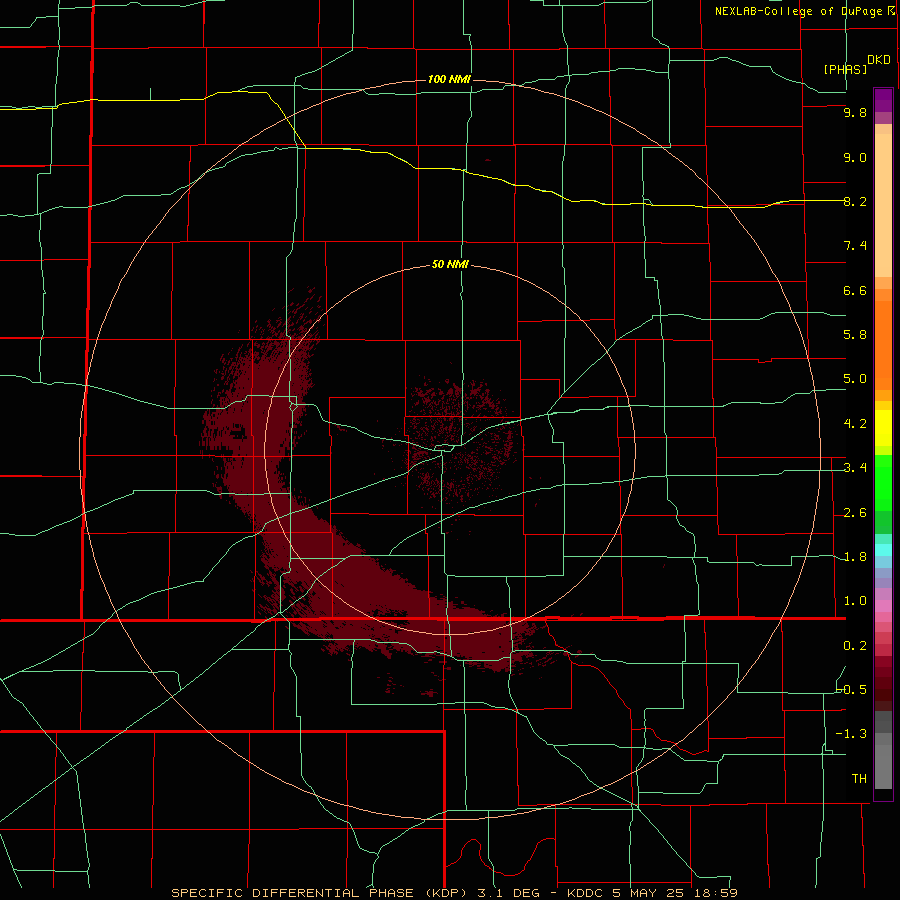Click the "18:59" timestamp
Image resolution: width=900 pixels, height=900 pixels.
pyautogui.click(x=715, y=893)
